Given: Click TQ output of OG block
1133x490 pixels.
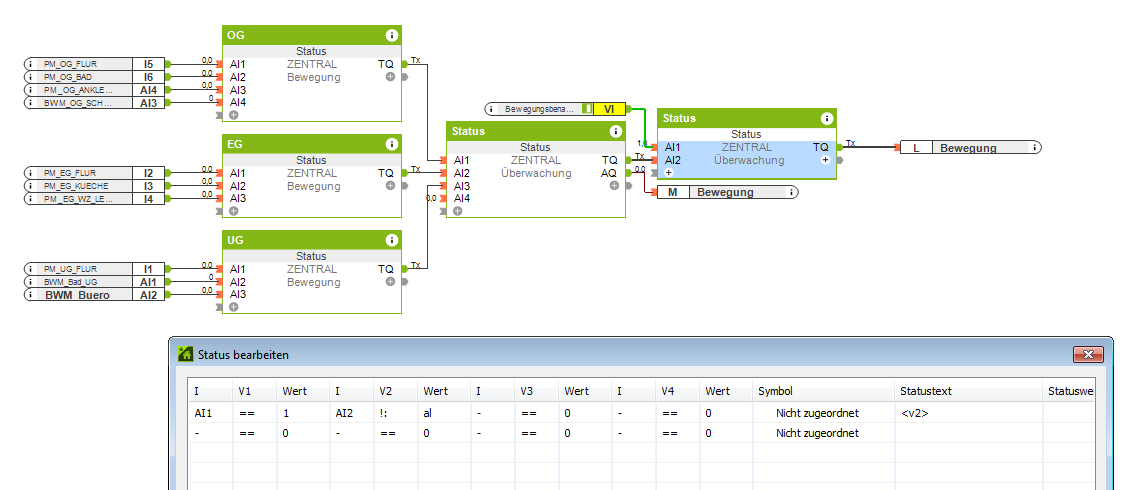Looking at the screenshot, I should (386, 64).
